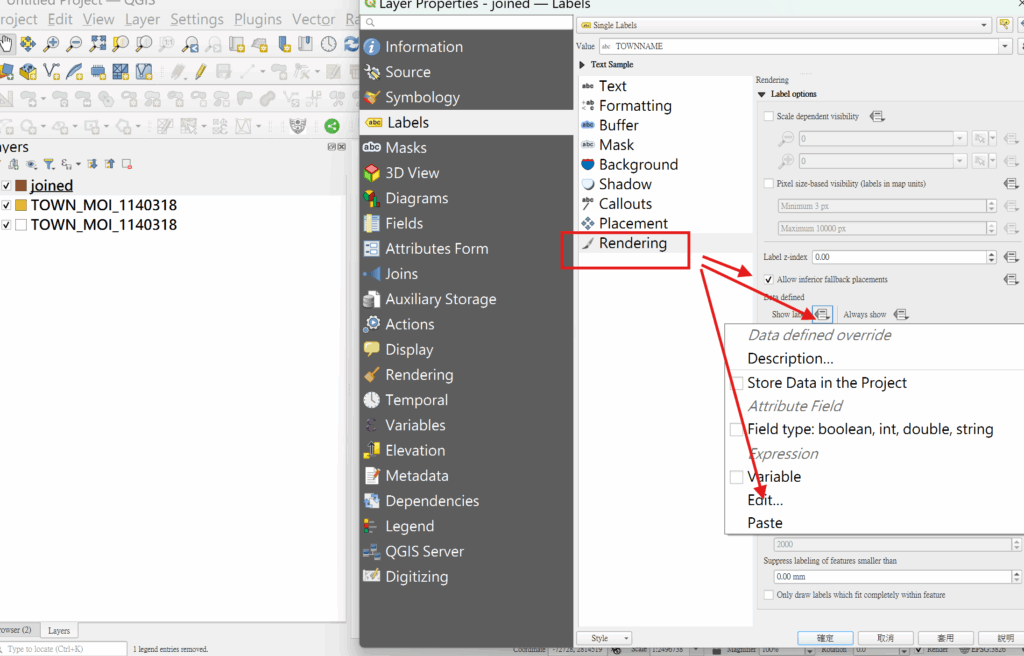Click the Zoom Last icon in toolbar
This screenshot has height=656, width=1024.
(x=190, y=44)
